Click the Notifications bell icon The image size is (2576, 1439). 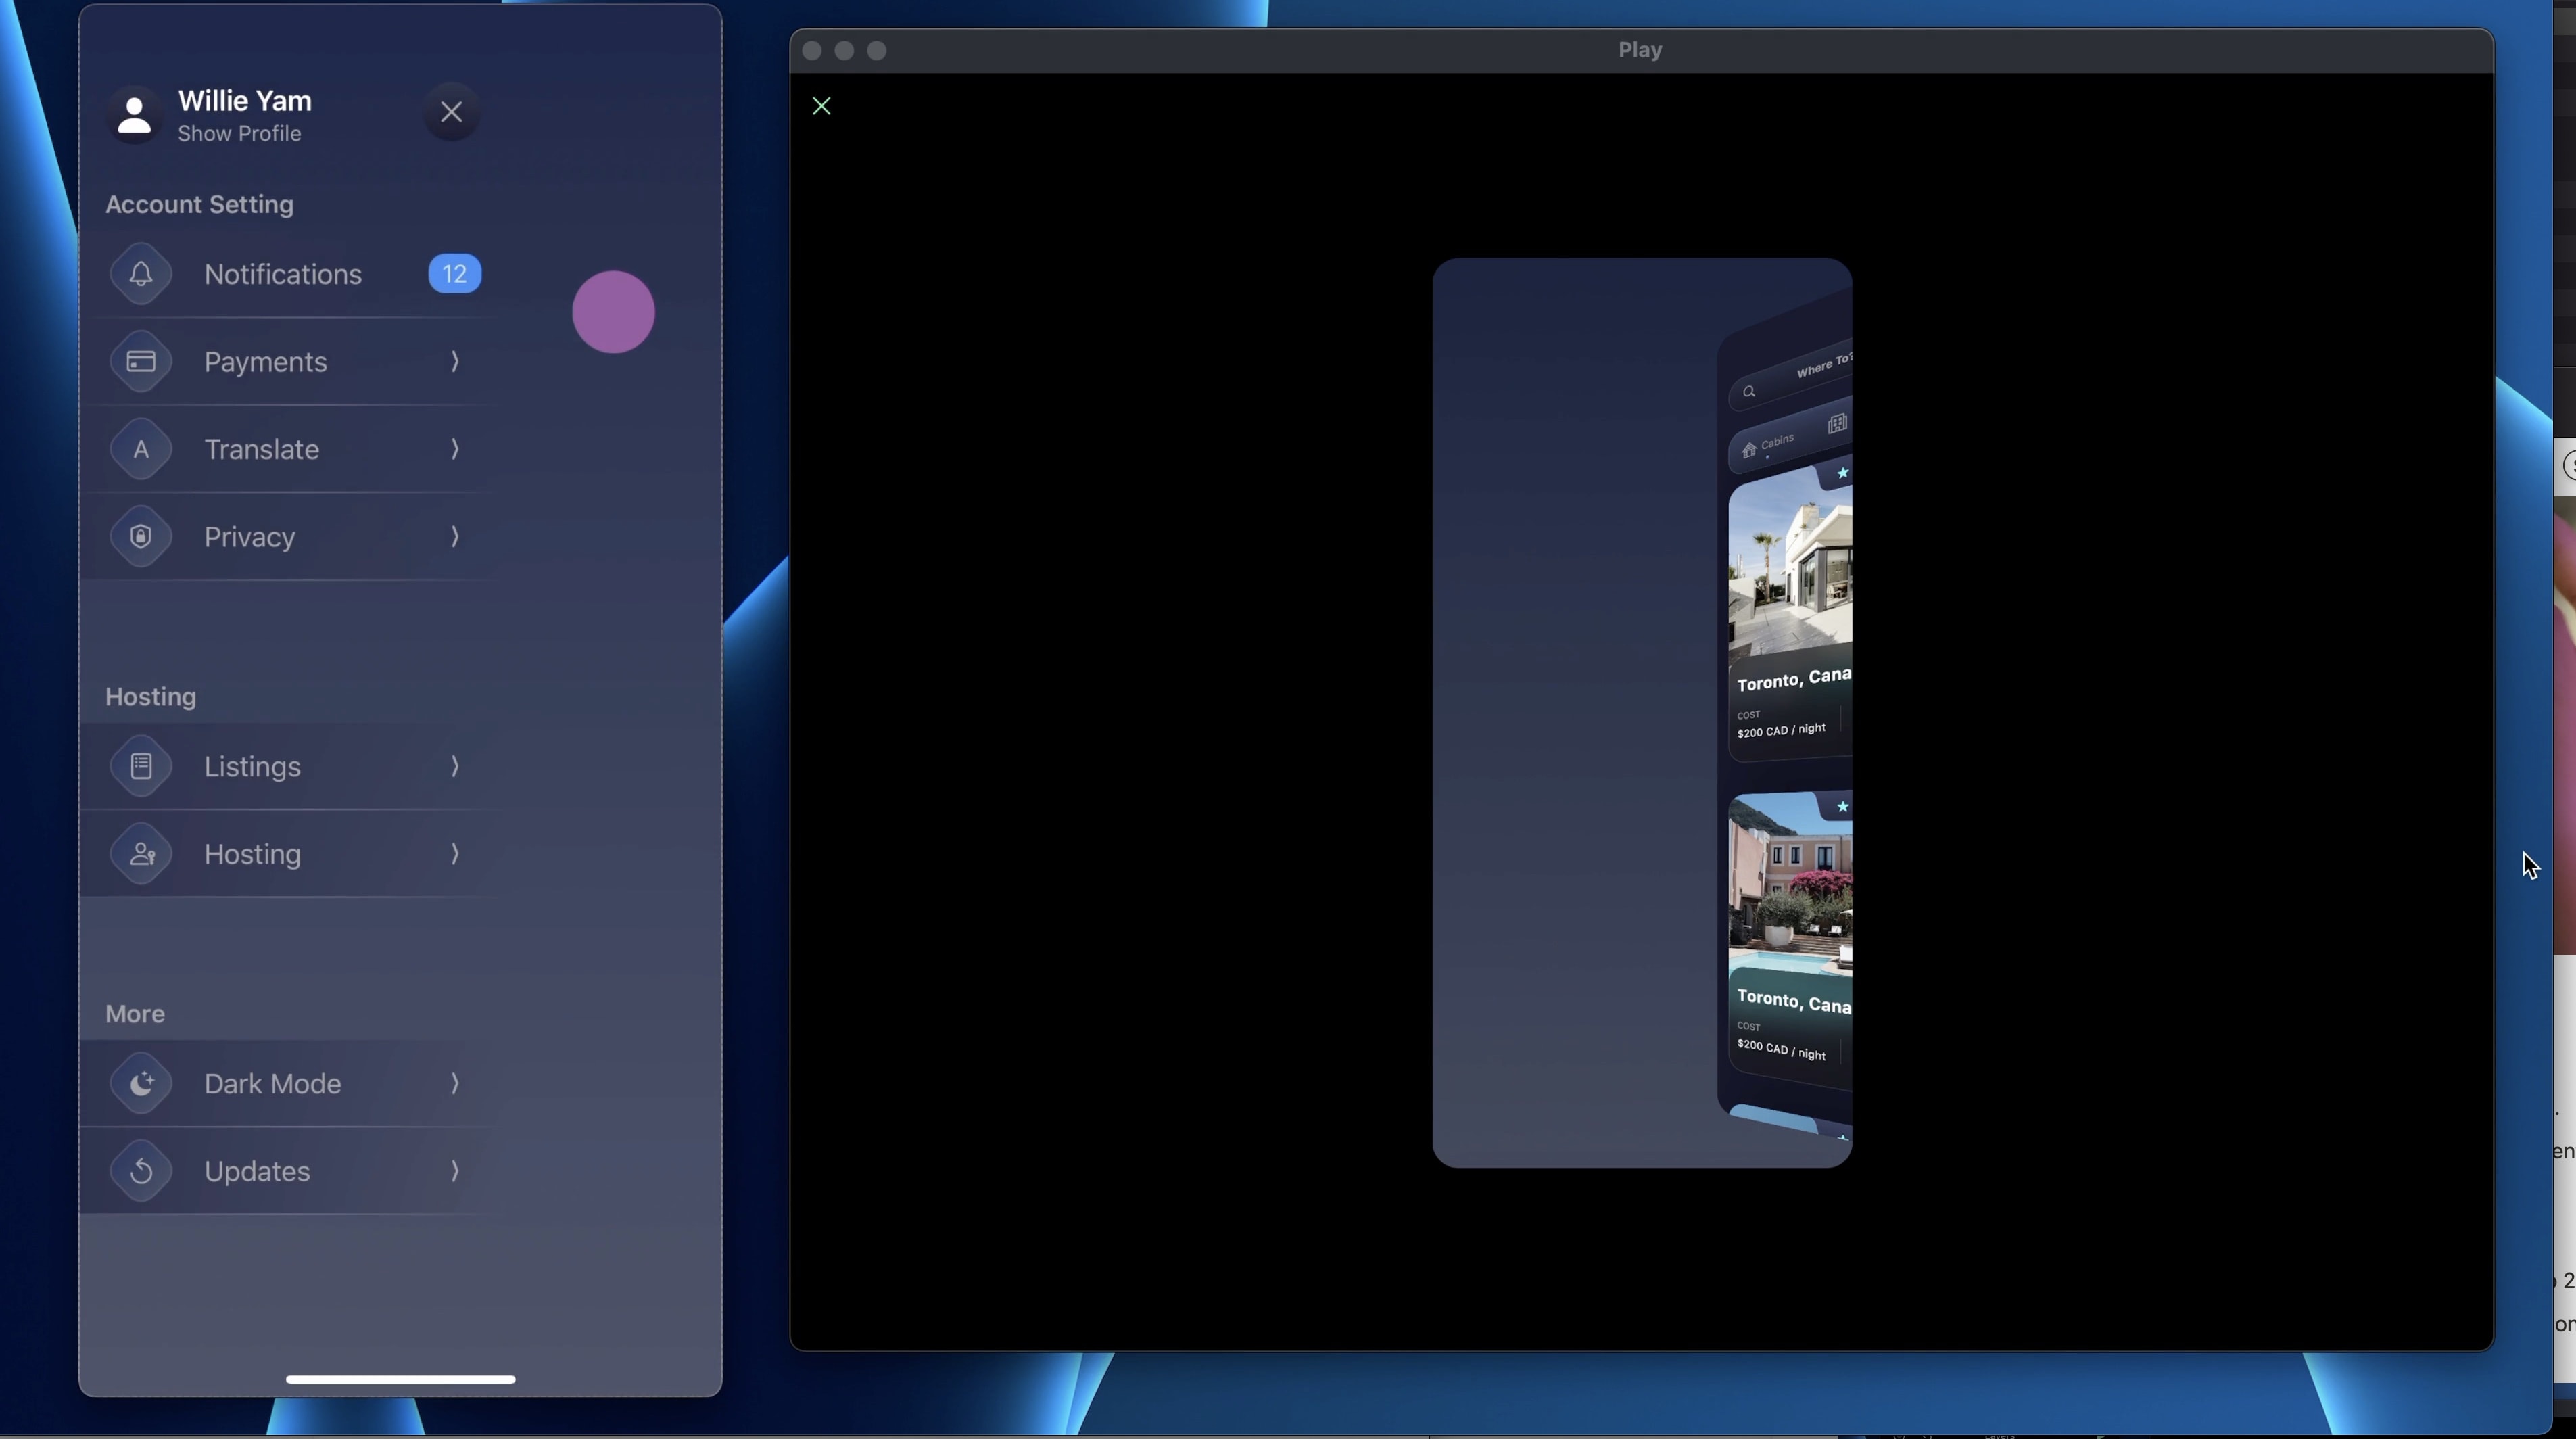click(x=141, y=274)
